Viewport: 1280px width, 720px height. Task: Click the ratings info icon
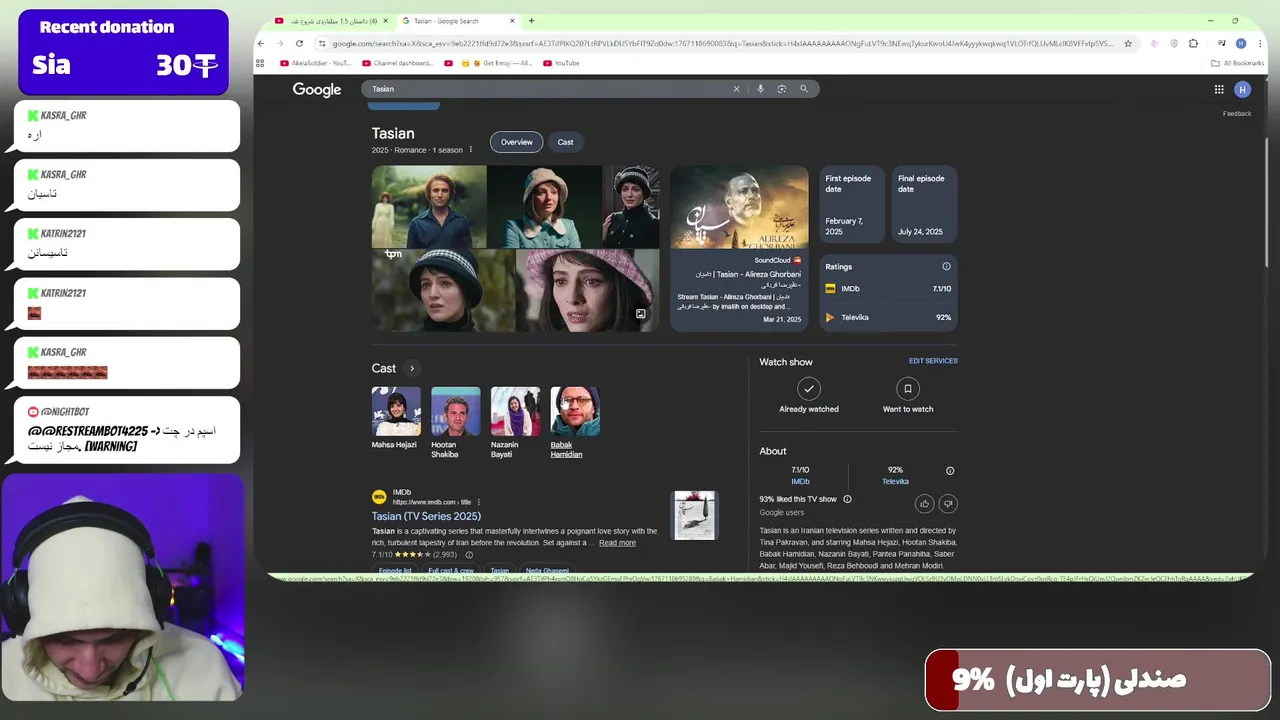[946, 267]
